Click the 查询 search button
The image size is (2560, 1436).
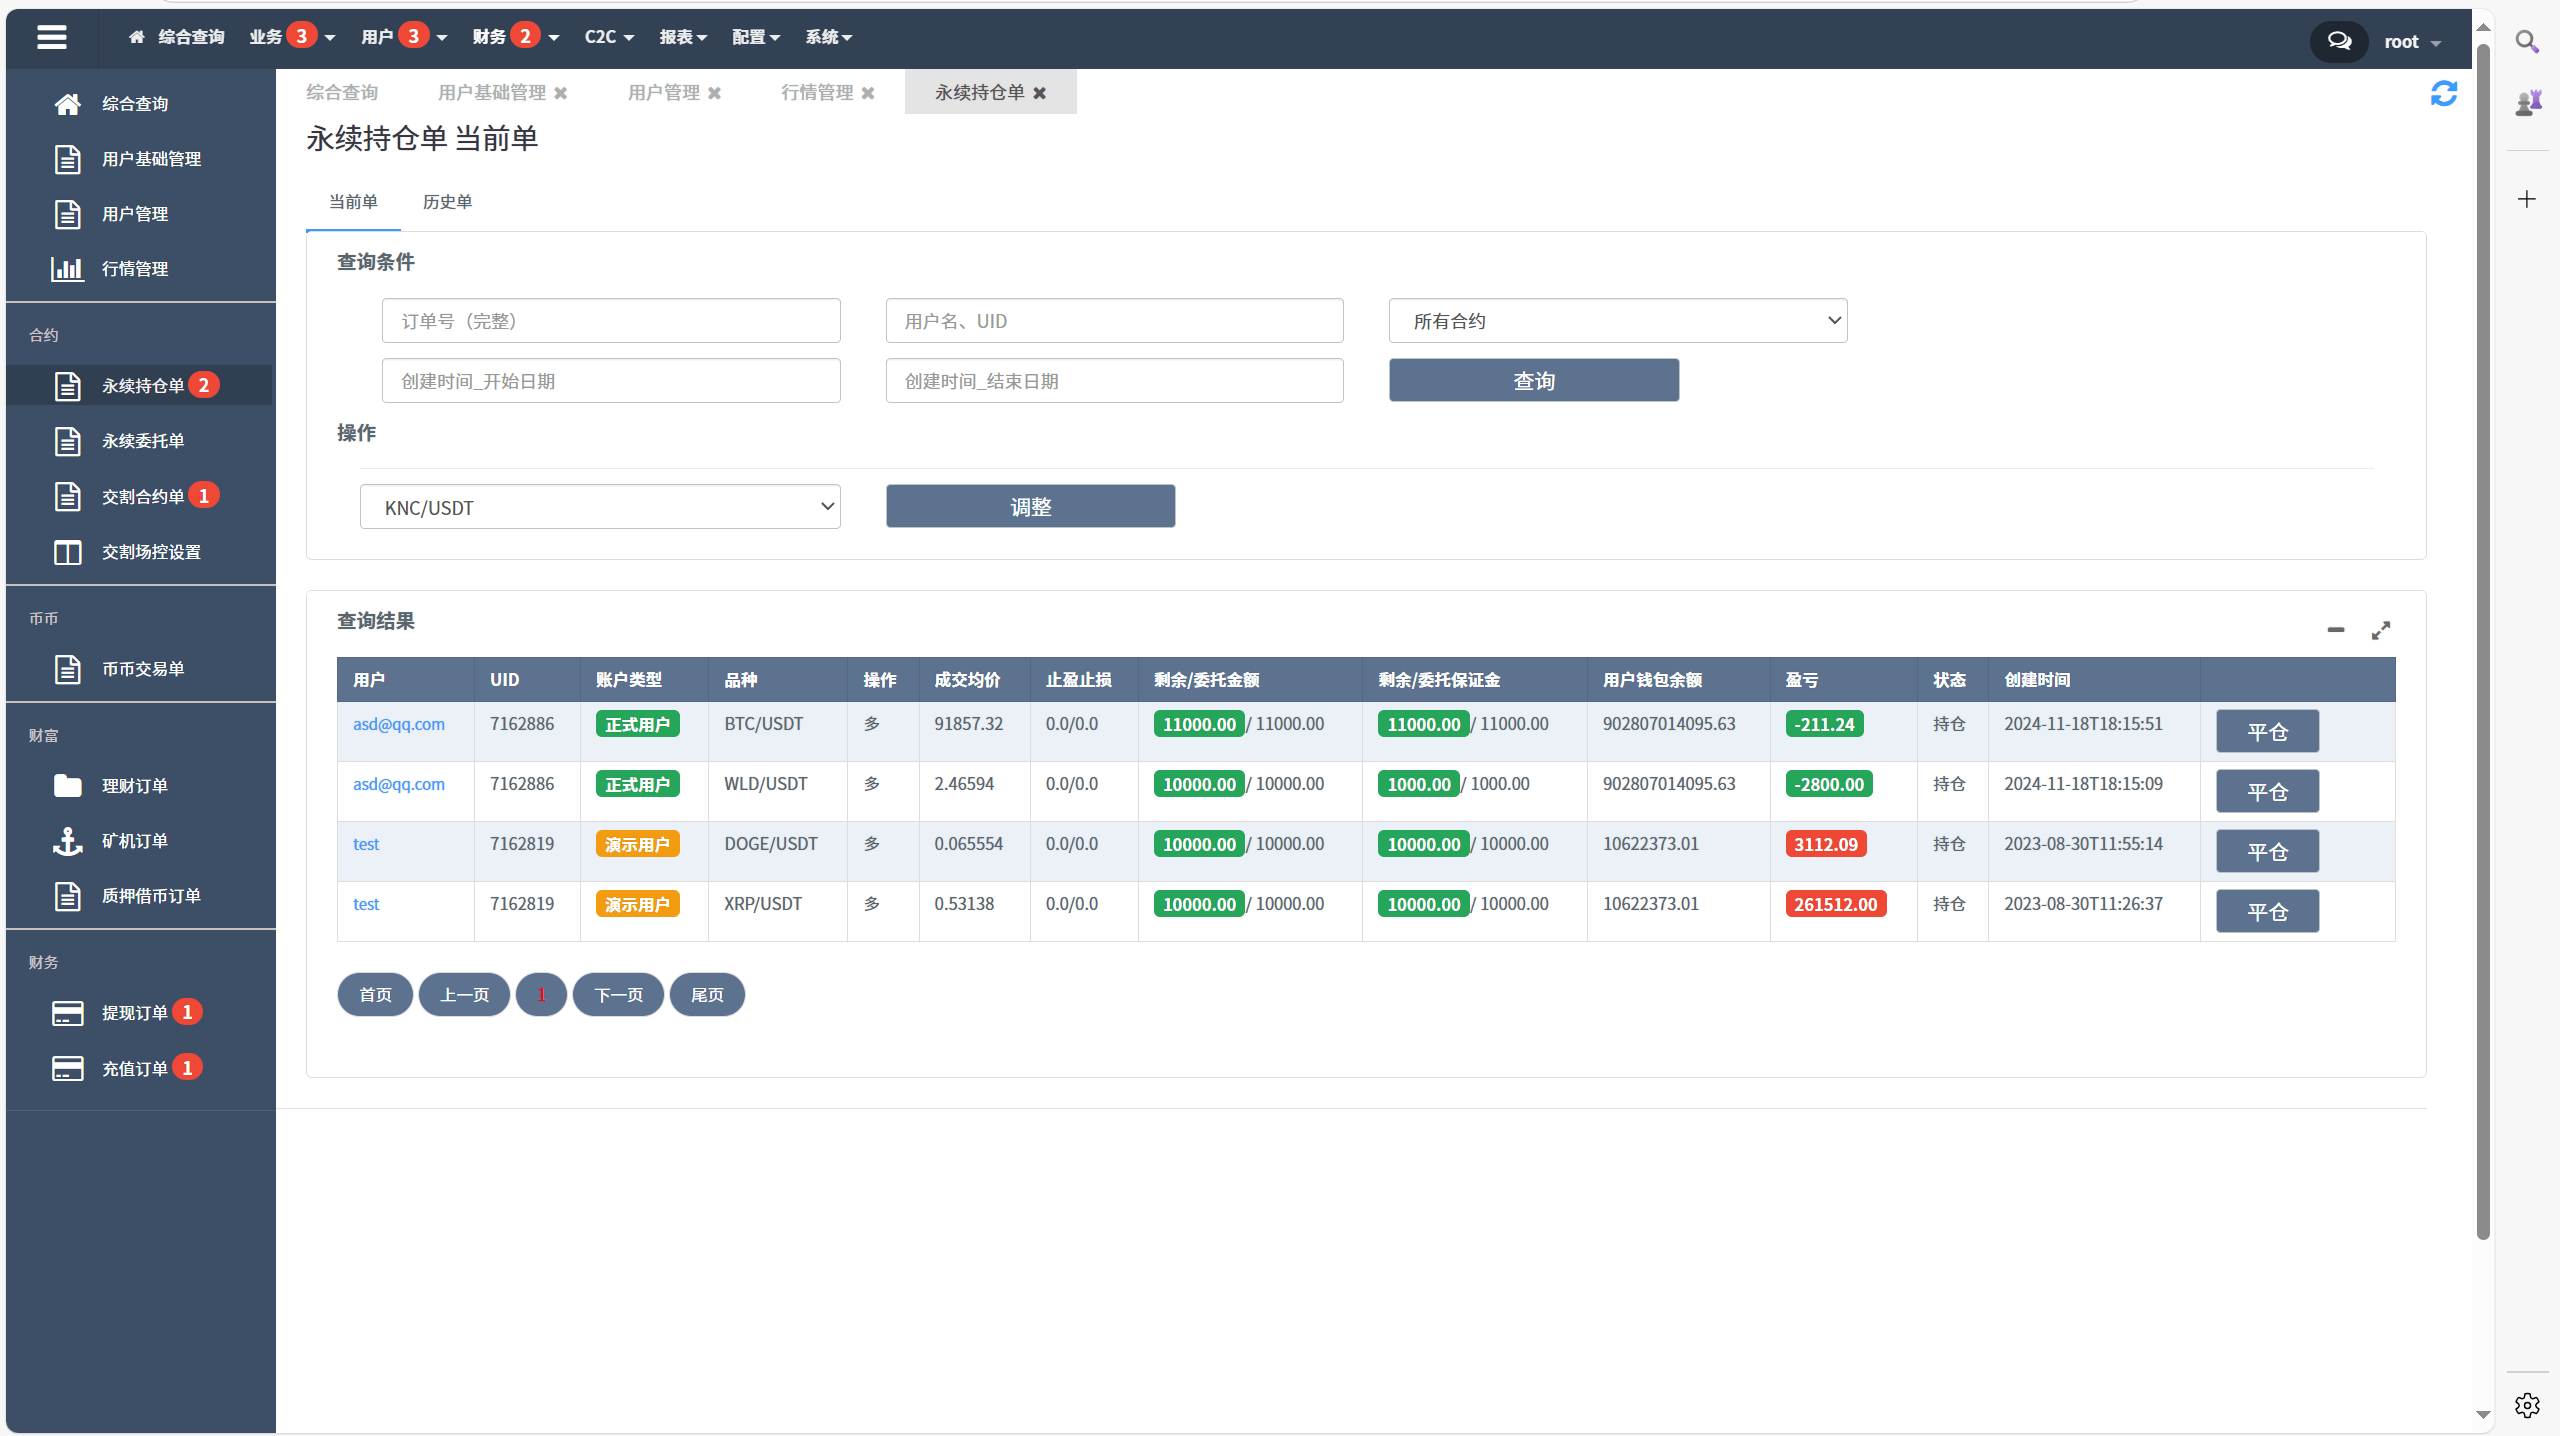tap(1533, 381)
